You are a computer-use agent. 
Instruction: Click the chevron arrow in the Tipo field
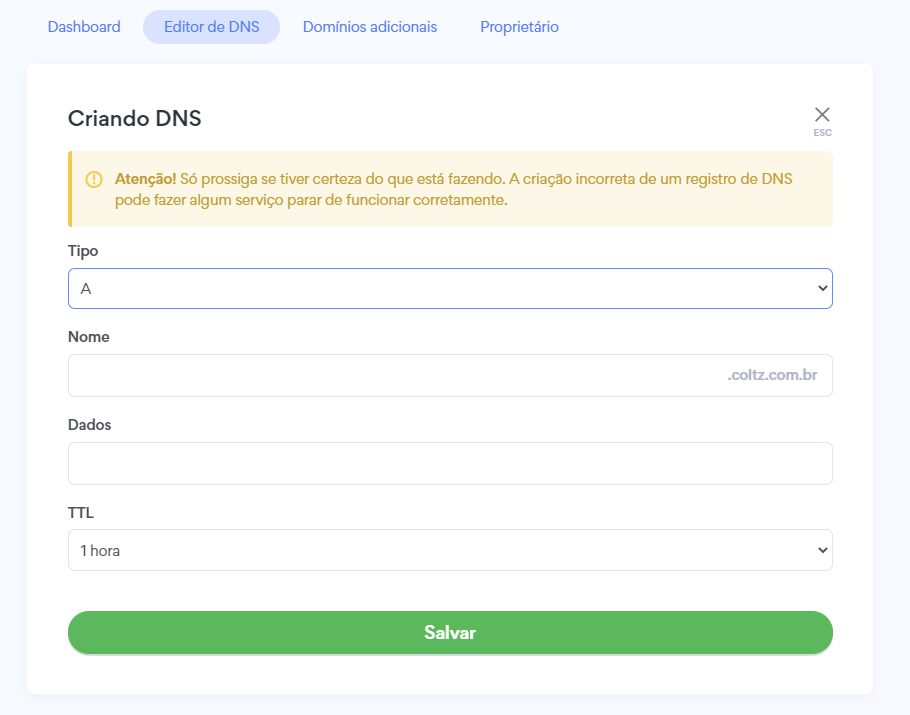pos(822,288)
